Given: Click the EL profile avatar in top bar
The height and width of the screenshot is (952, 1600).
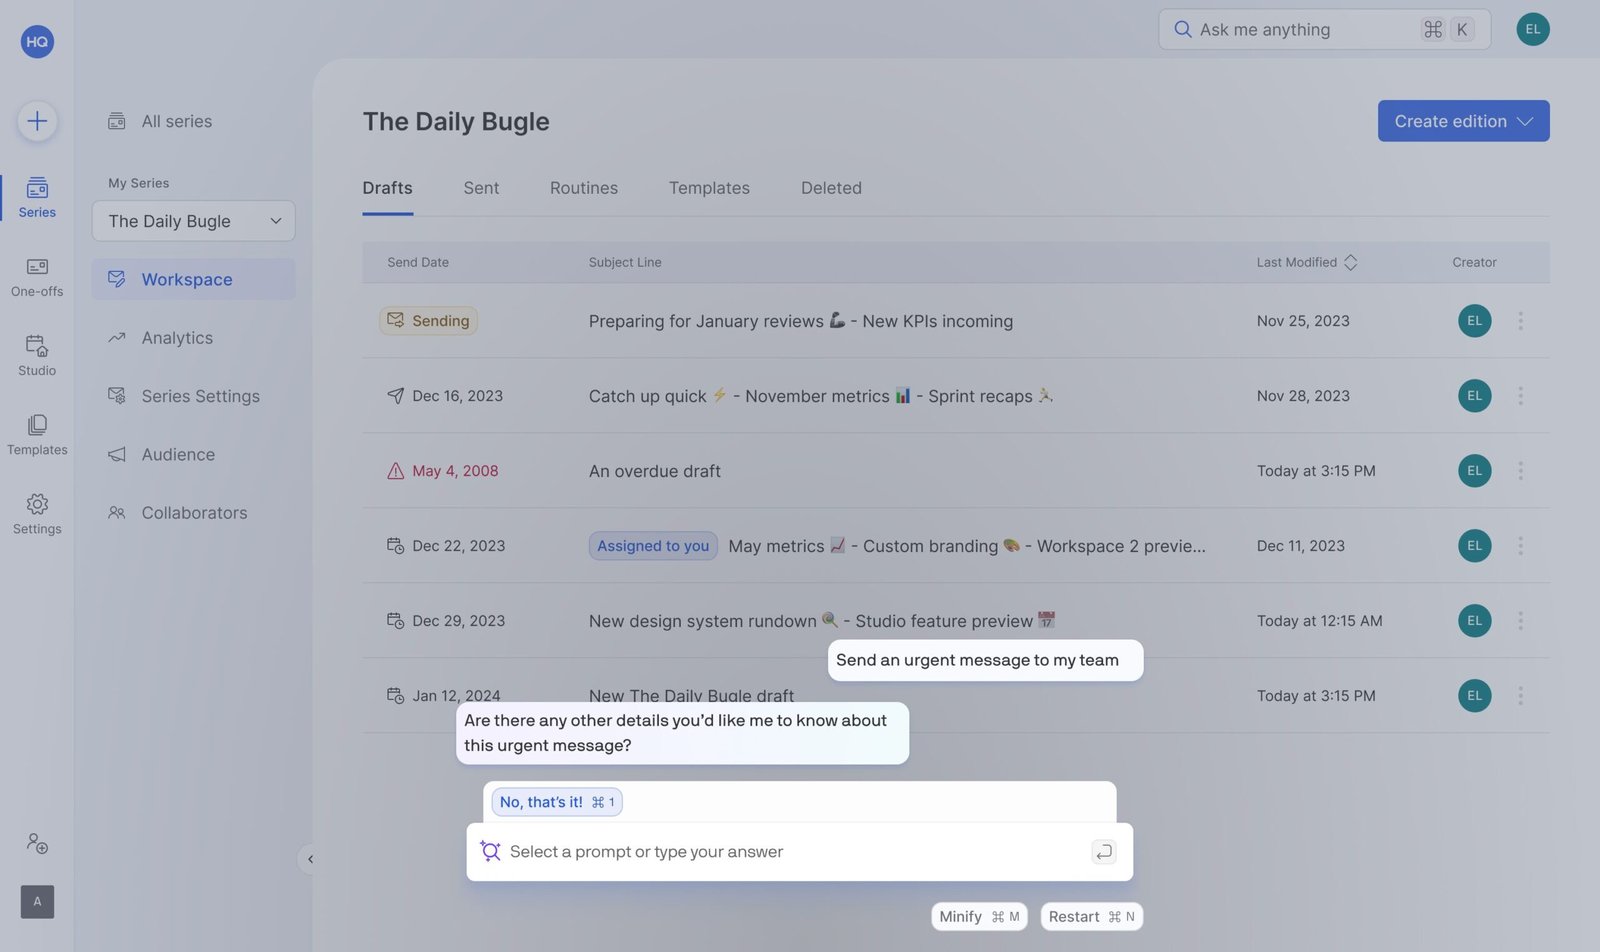Looking at the screenshot, I should point(1532,29).
